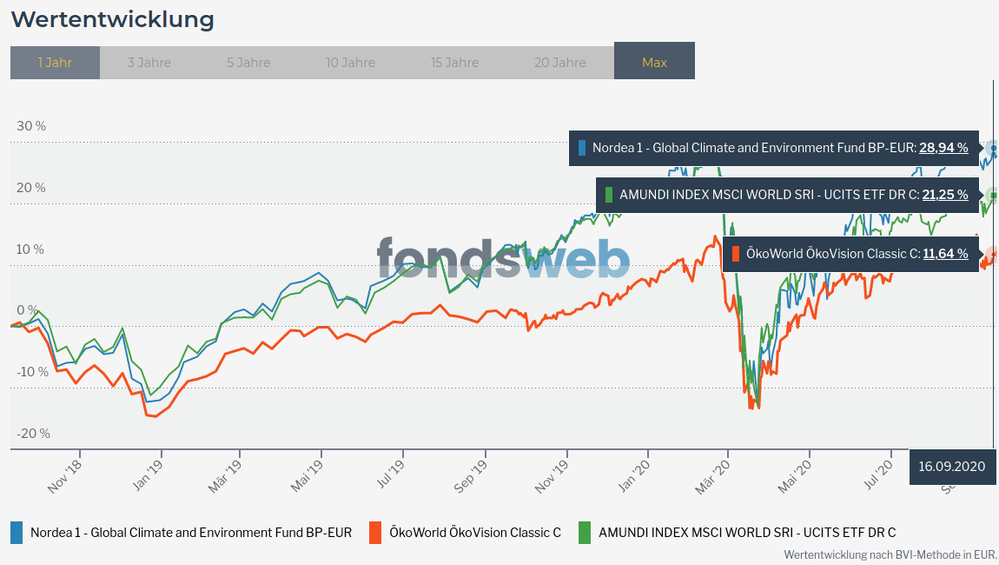
Task: Select the 1 Jahr time range tab
Action: click(55, 62)
